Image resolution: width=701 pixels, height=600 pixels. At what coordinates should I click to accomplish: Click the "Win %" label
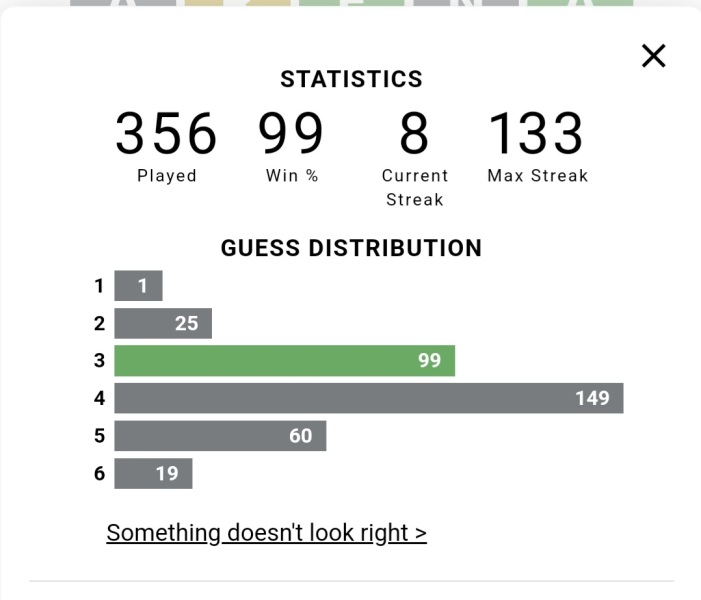coord(292,176)
